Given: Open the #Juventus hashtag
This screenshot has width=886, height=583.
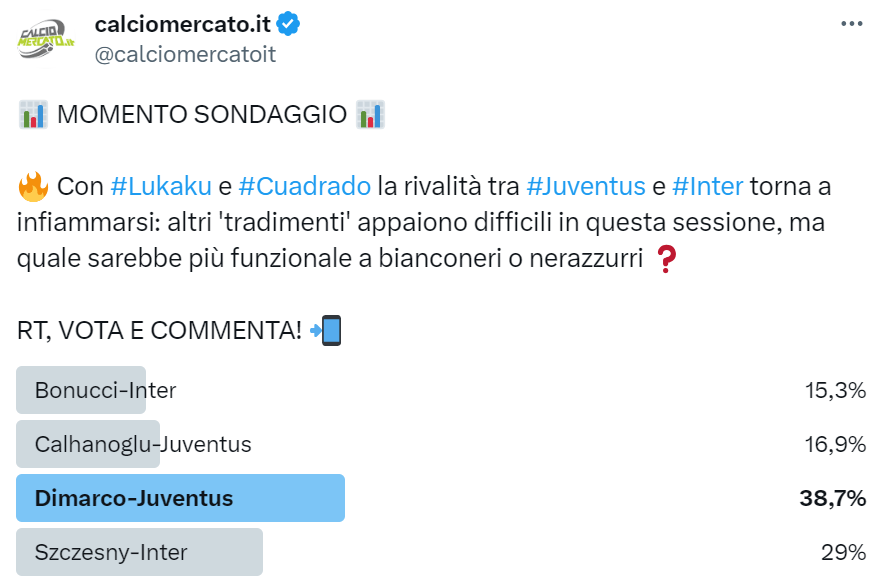Looking at the screenshot, I should point(585,186).
